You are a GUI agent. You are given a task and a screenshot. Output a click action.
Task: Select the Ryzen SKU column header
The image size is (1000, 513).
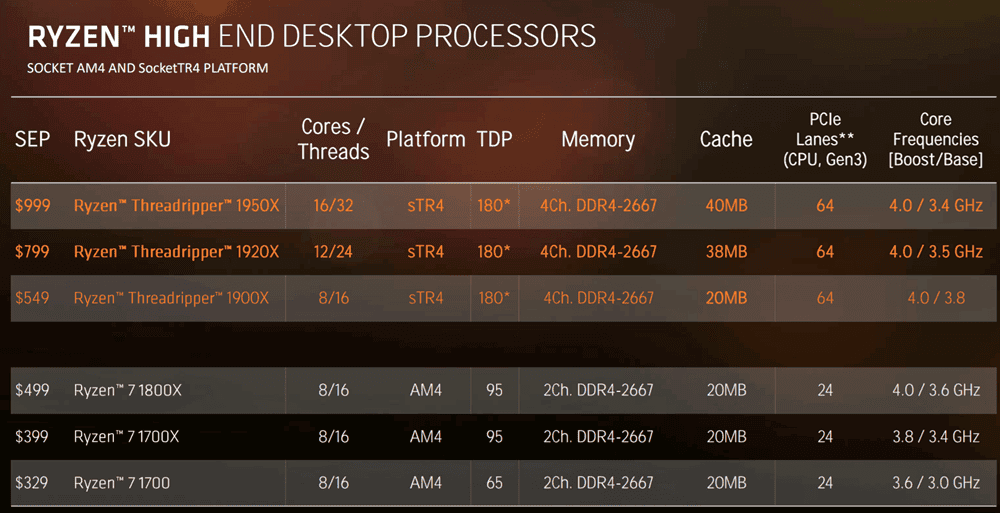coord(122,139)
